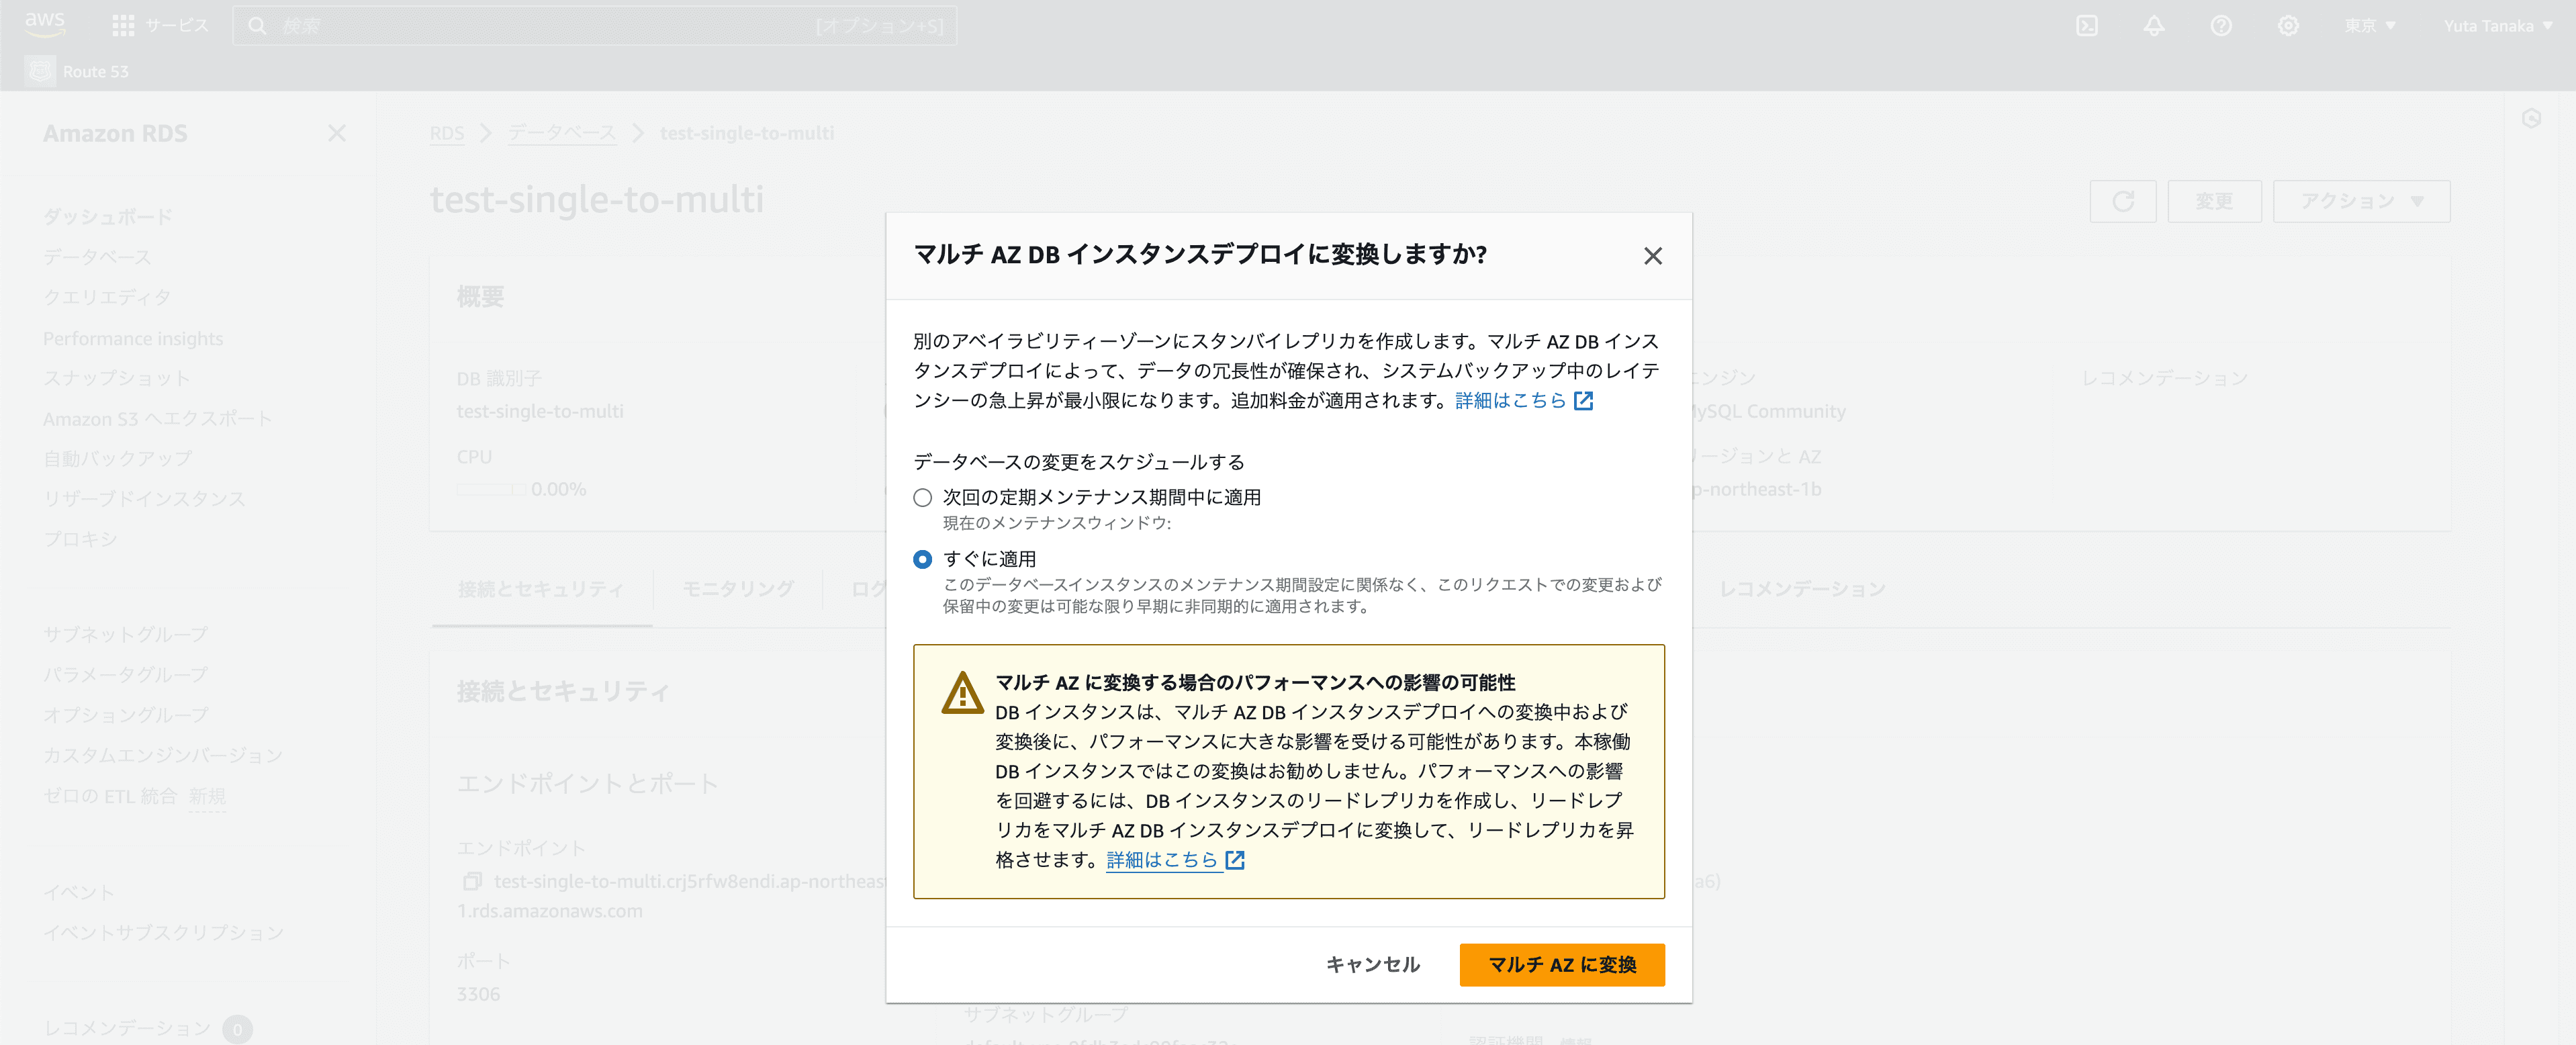Close the Amazon RDS sidebar
Viewport: 2576px width, 1045px height.
337,133
